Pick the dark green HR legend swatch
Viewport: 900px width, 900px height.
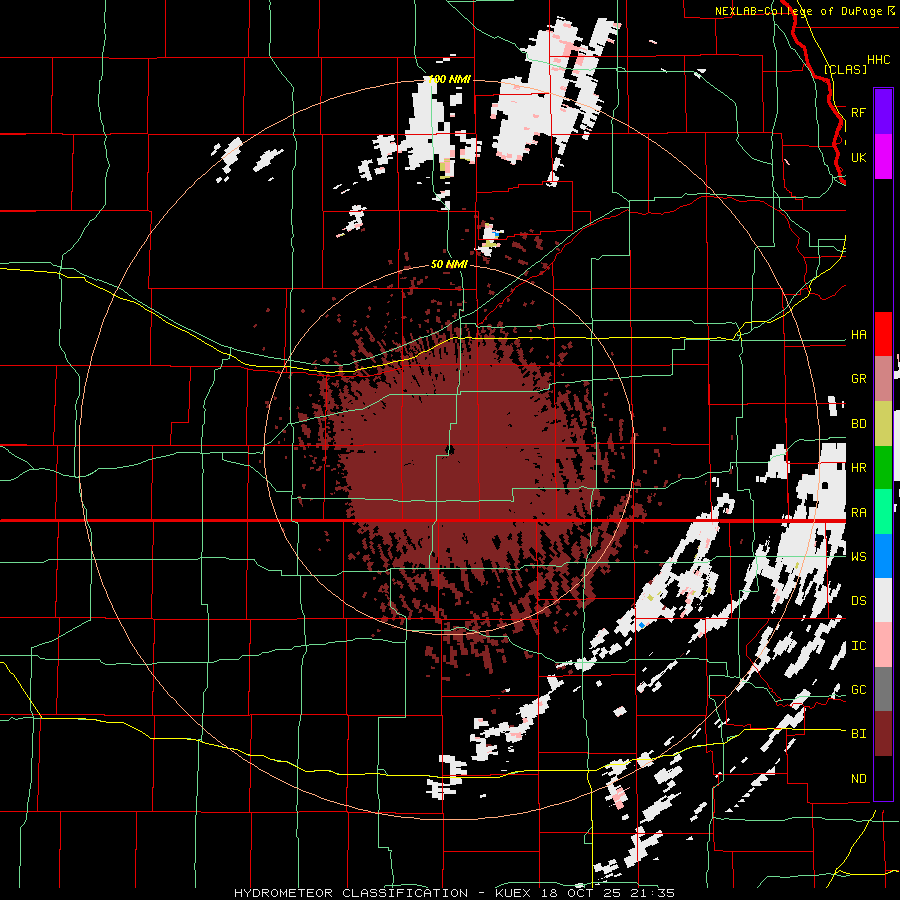click(x=883, y=468)
